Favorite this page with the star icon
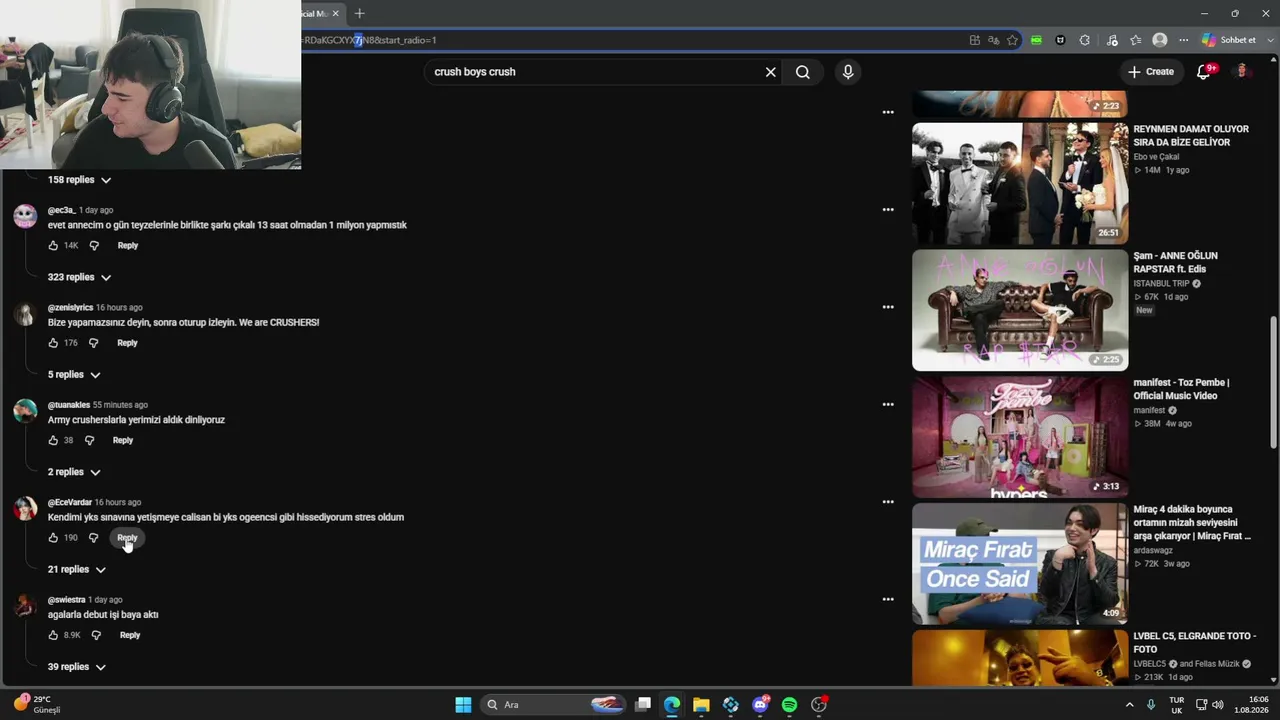Screen dimensions: 1280x720 click(1012, 40)
